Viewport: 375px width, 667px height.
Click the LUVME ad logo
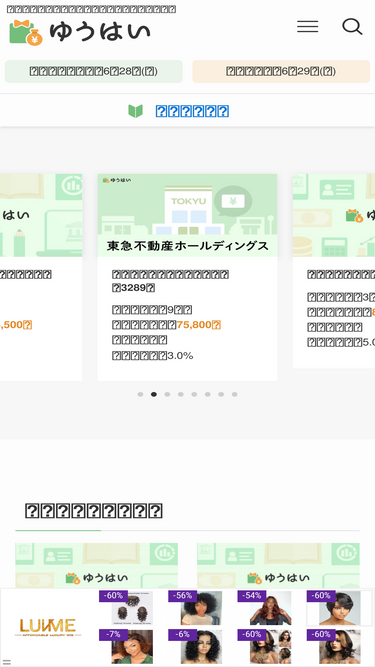(x=48, y=627)
